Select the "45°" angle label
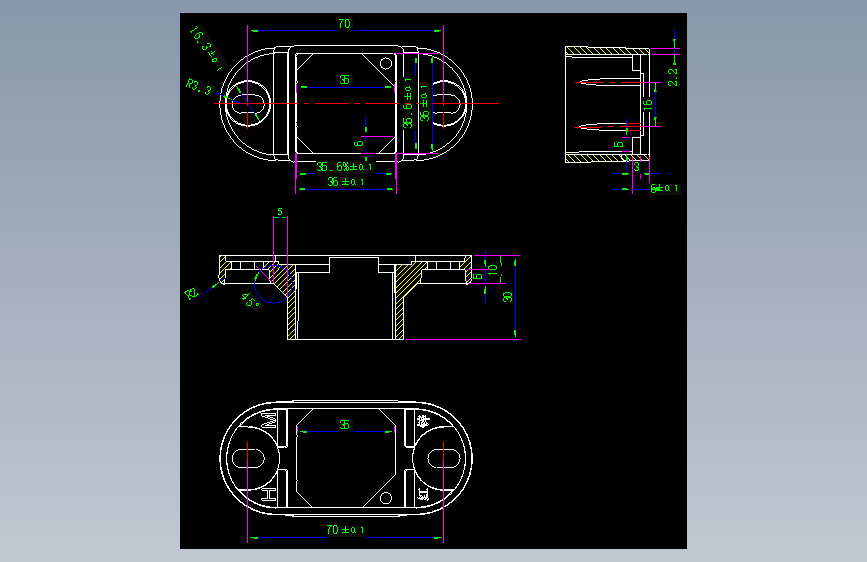 pyautogui.click(x=250, y=301)
